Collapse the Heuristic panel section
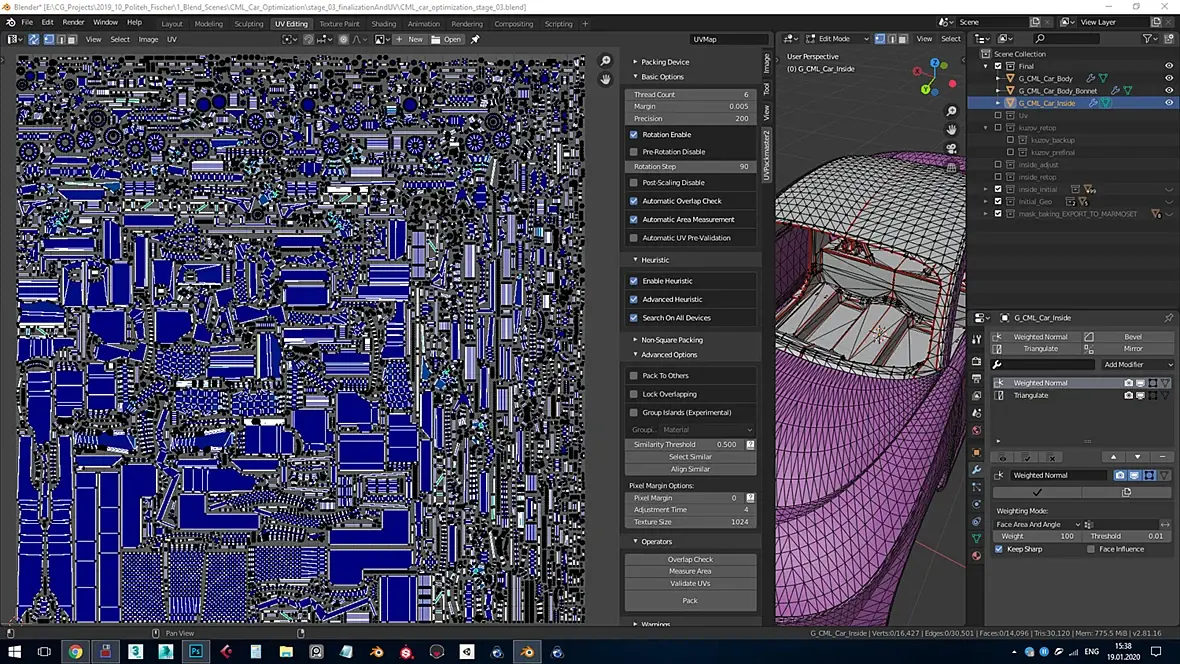The height and width of the screenshot is (664, 1180). pyautogui.click(x=655, y=260)
